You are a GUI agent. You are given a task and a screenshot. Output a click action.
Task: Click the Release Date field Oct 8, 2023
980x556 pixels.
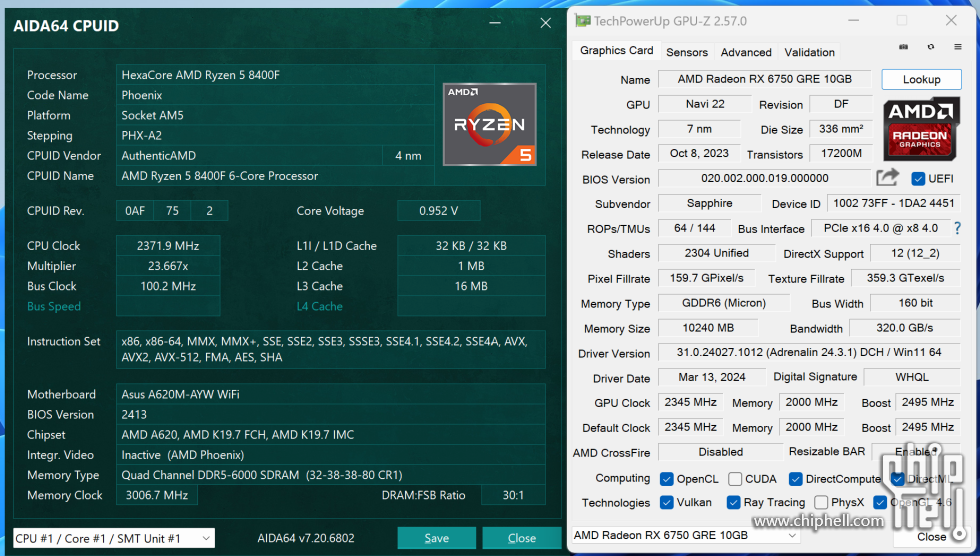(699, 154)
